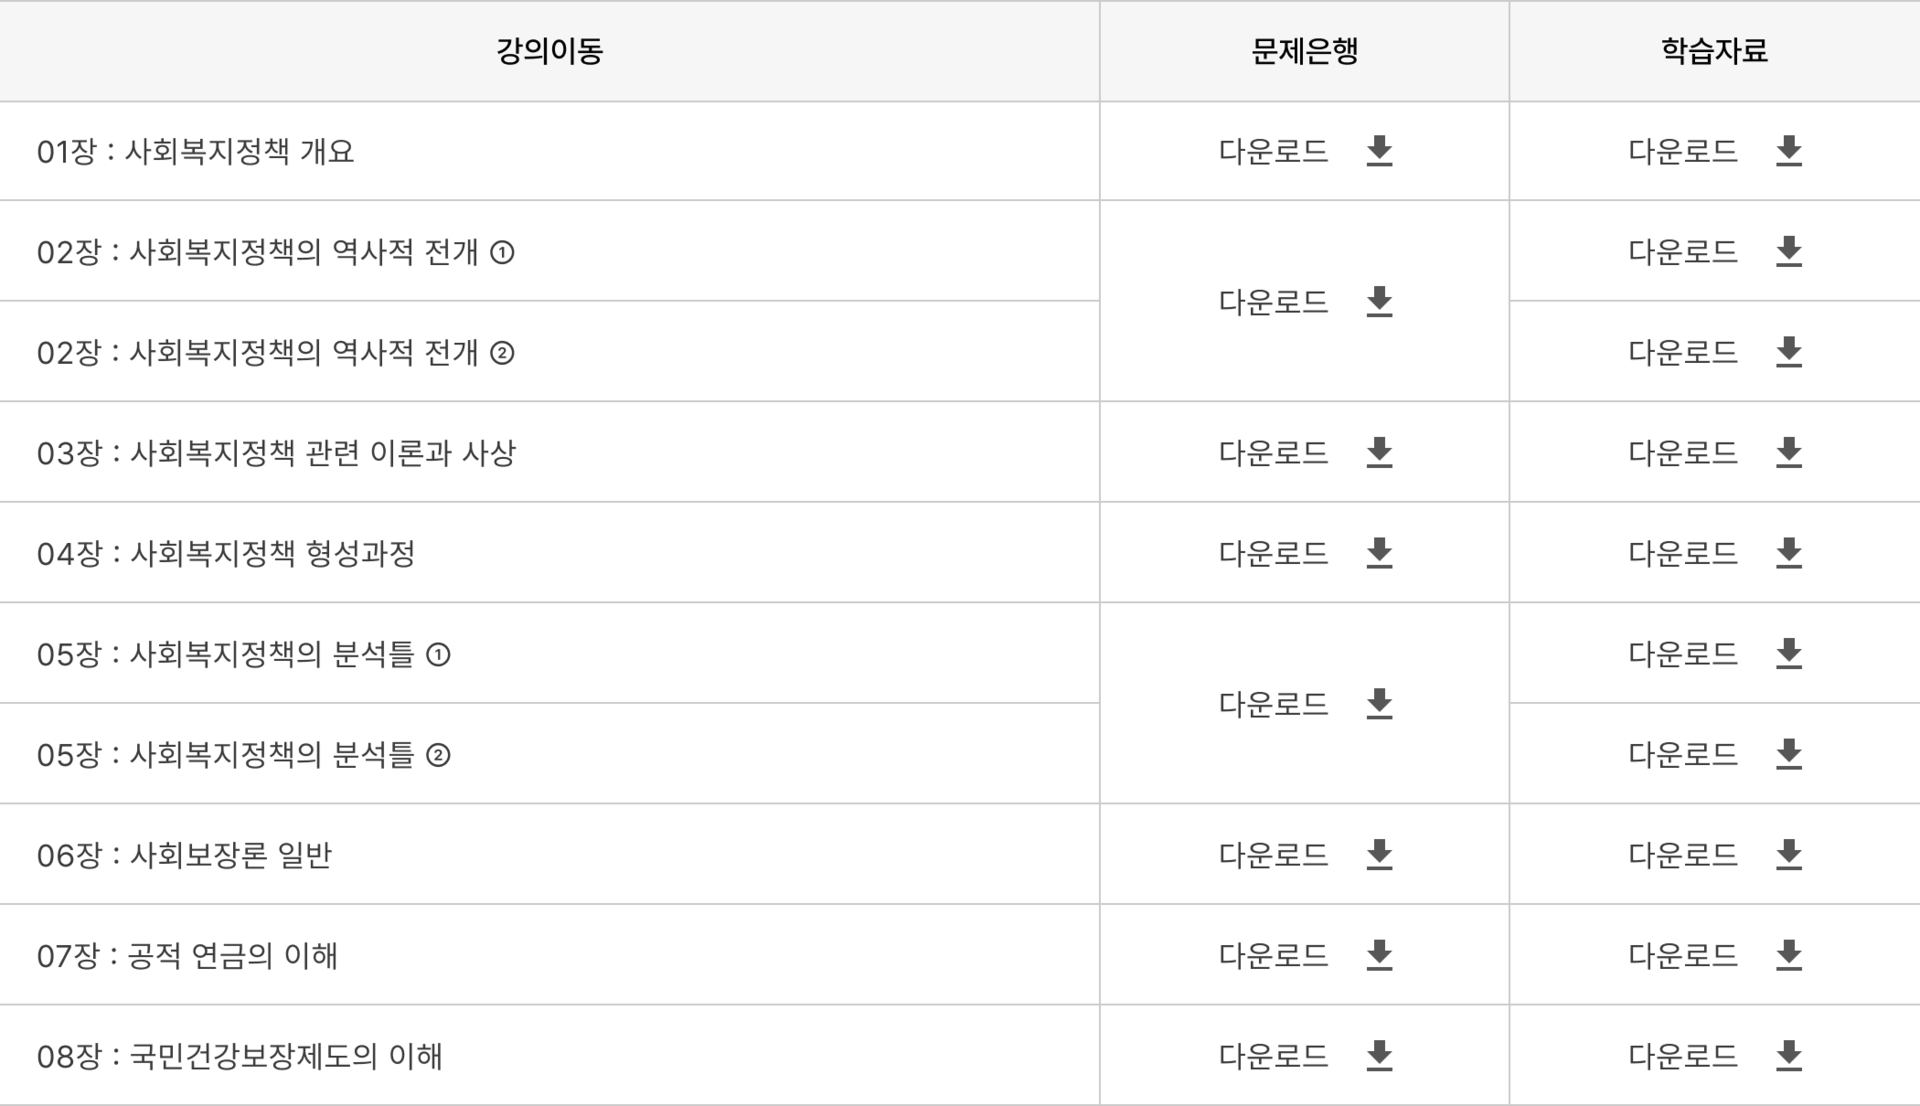Click 다운로드 text in 학습자료 for 08장
This screenshot has width=1920, height=1106.
click(x=1682, y=1056)
